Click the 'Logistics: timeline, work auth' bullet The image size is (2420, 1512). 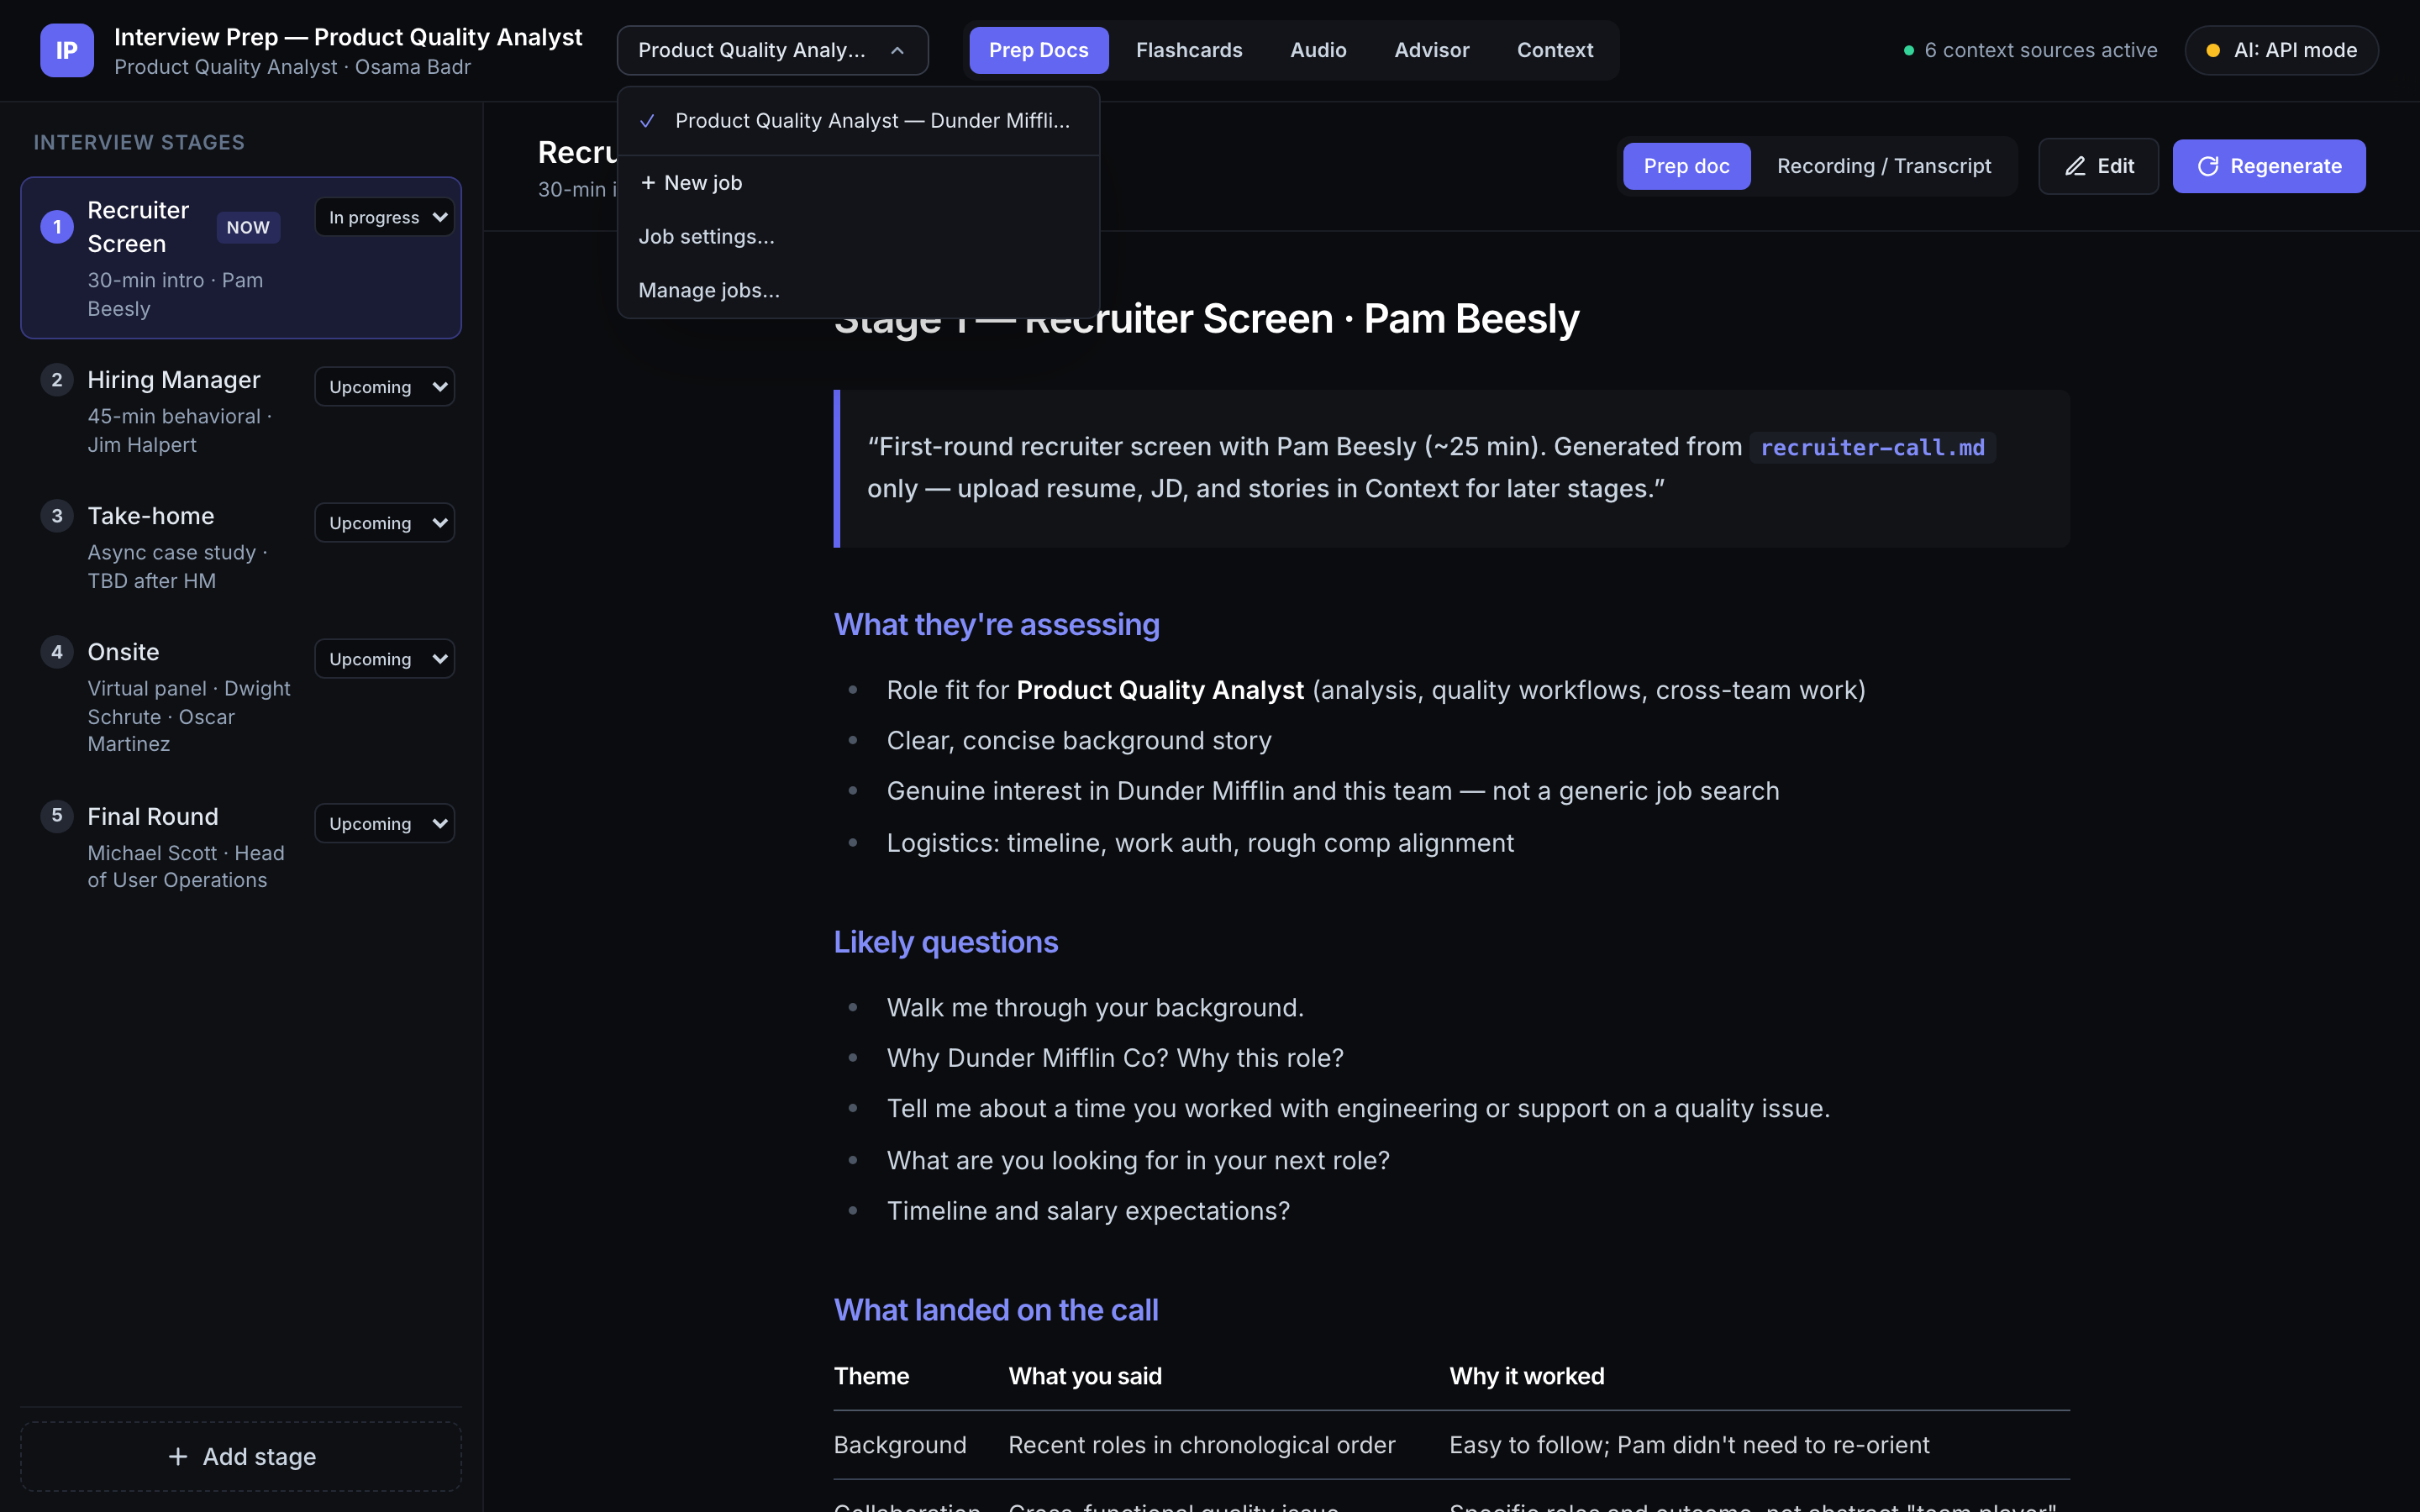pyautogui.click(x=1200, y=843)
